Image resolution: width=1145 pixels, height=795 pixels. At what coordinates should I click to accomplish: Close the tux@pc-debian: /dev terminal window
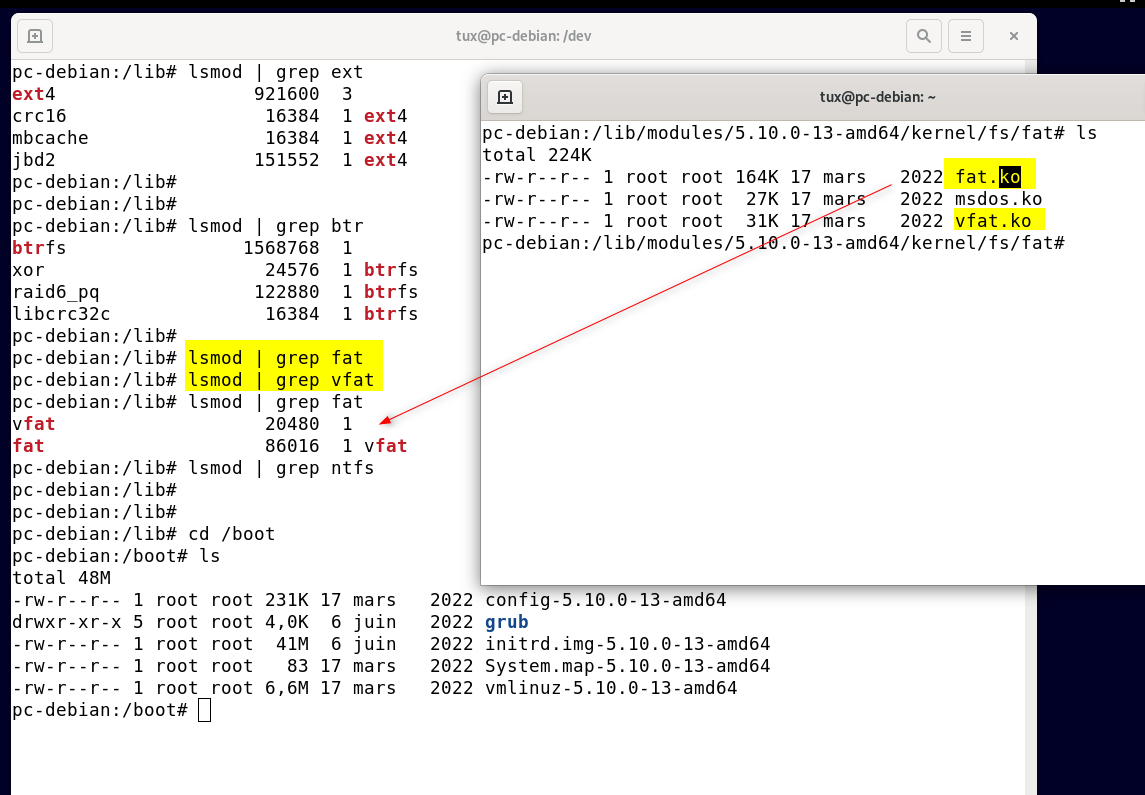(1014, 36)
